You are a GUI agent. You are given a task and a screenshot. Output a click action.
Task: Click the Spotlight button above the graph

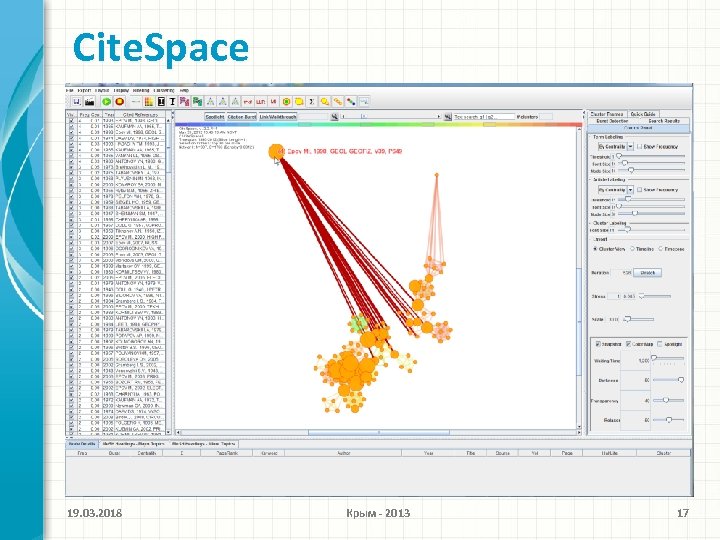(x=214, y=117)
